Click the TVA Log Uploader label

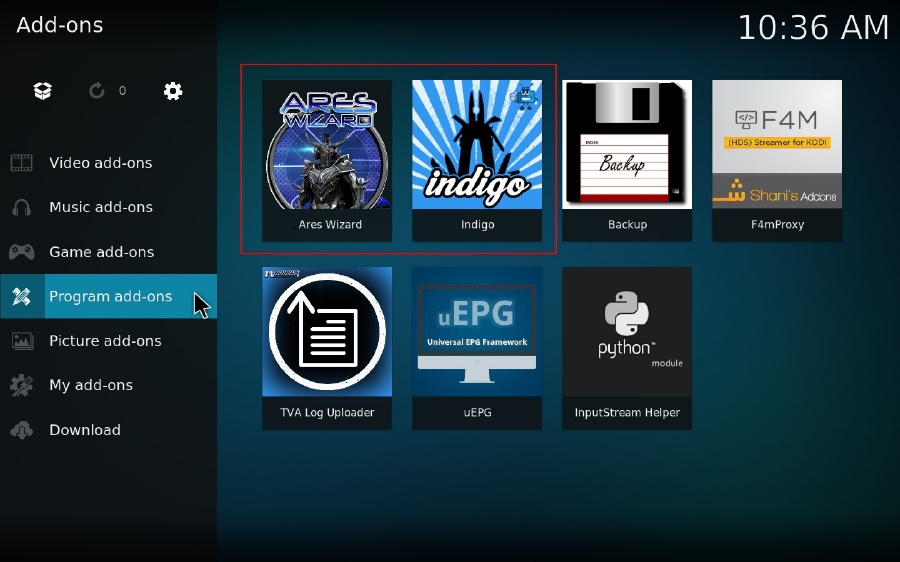pyautogui.click(x=327, y=412)
